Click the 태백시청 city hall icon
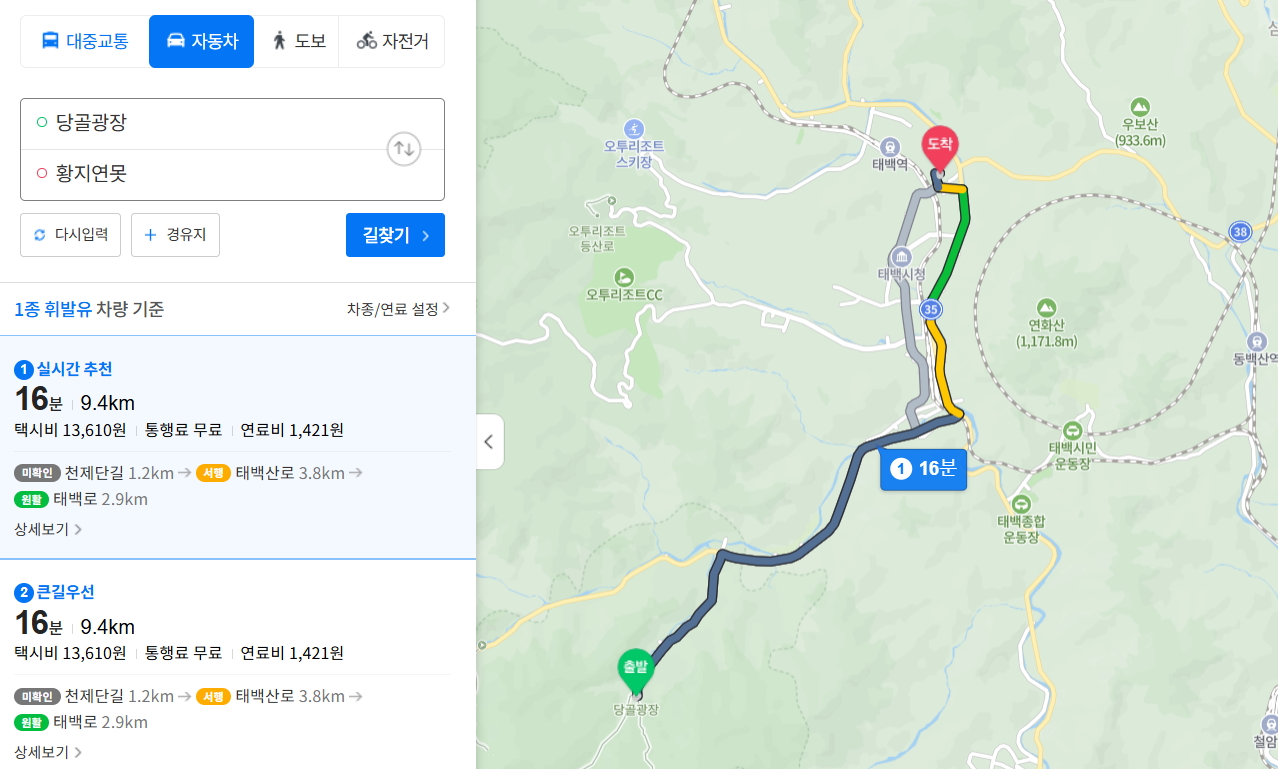1278x769 pixels. (901, 256)
